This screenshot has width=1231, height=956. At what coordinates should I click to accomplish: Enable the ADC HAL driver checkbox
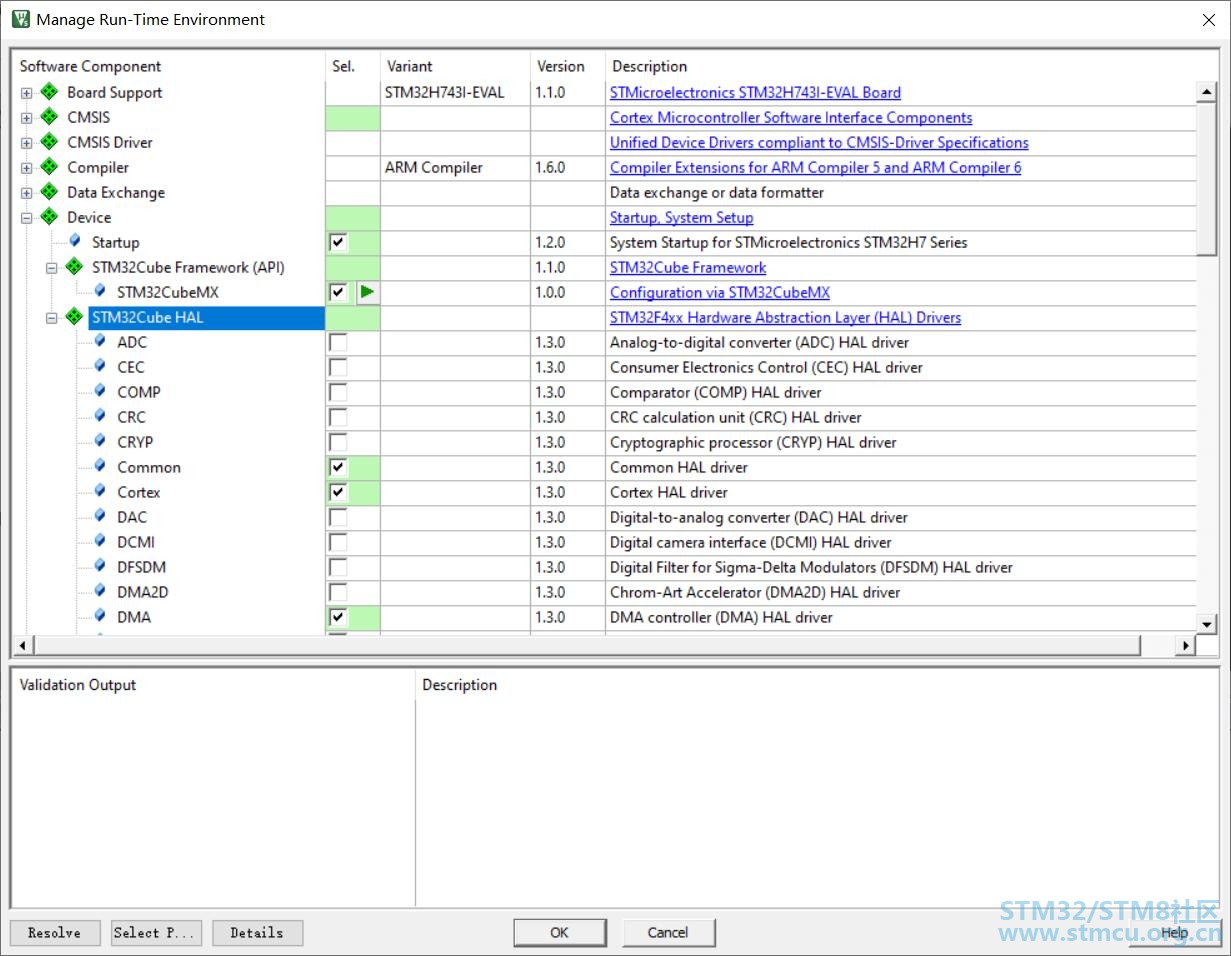pos(338,342)
